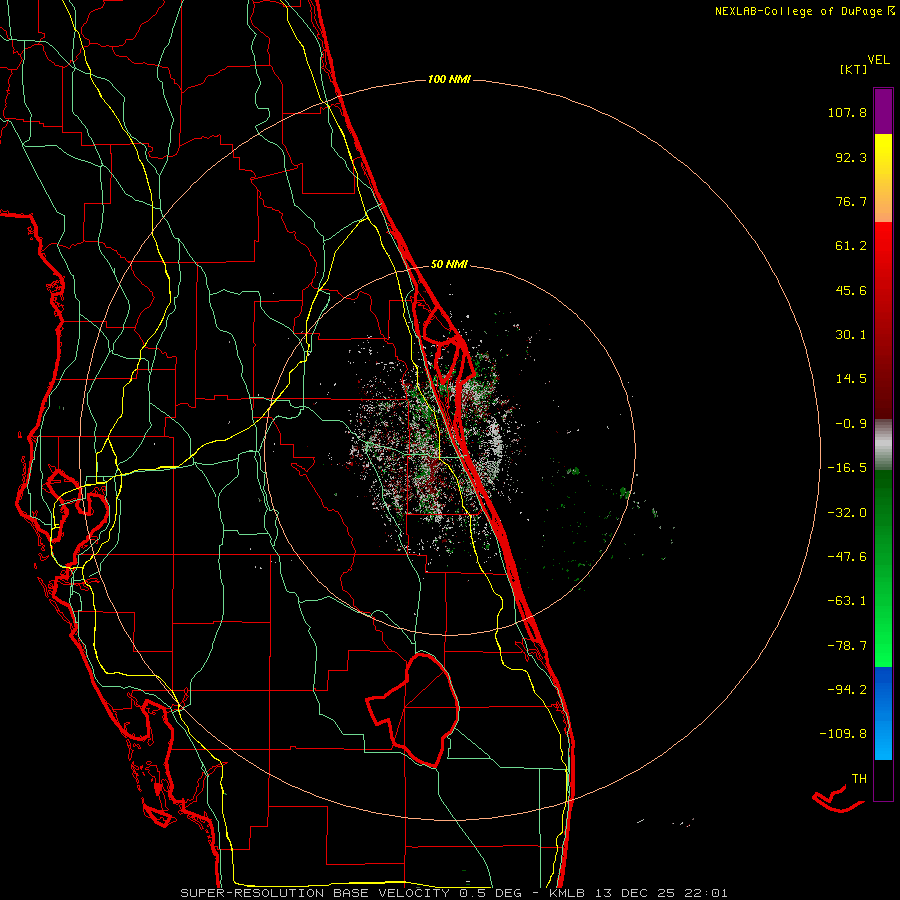Click the [KT] units label
The image size is (900, 900).
[x=853, y=69]
